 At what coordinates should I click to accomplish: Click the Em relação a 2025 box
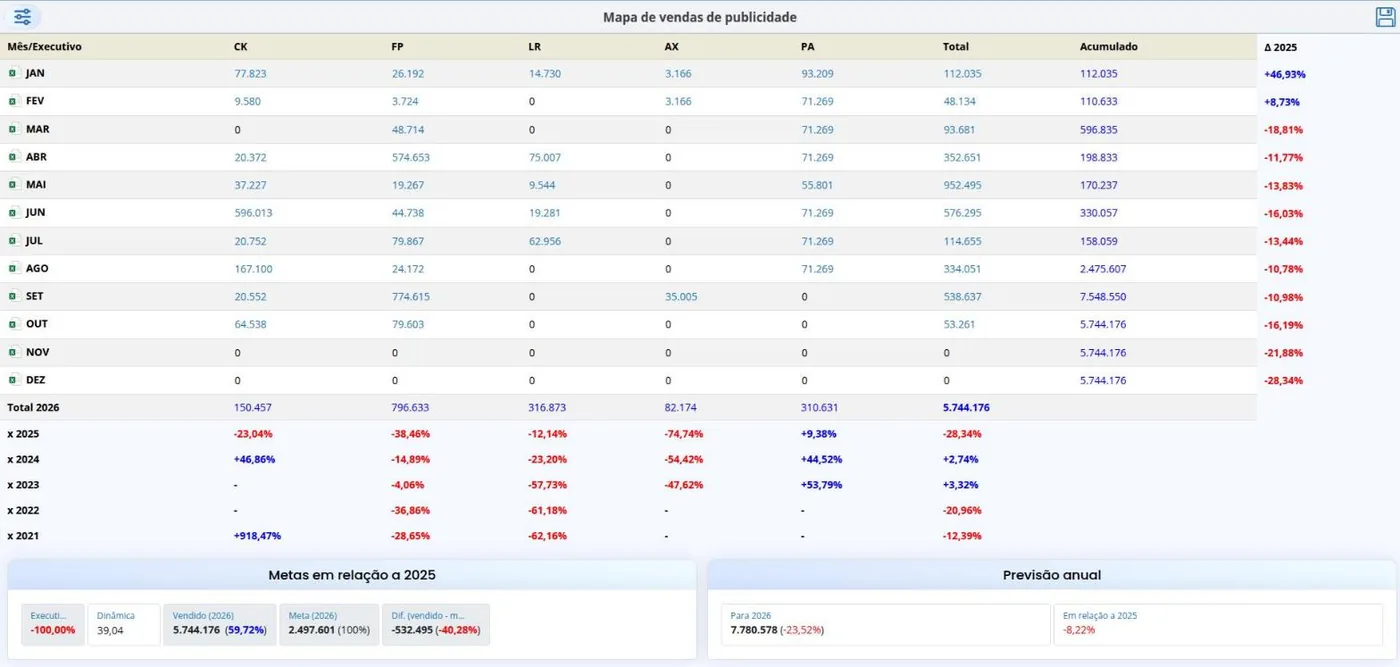coord(1218,624)
